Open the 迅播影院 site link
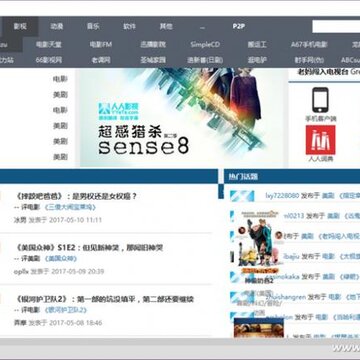This screenshot has height=360, width=360. [x=153, y=44]
